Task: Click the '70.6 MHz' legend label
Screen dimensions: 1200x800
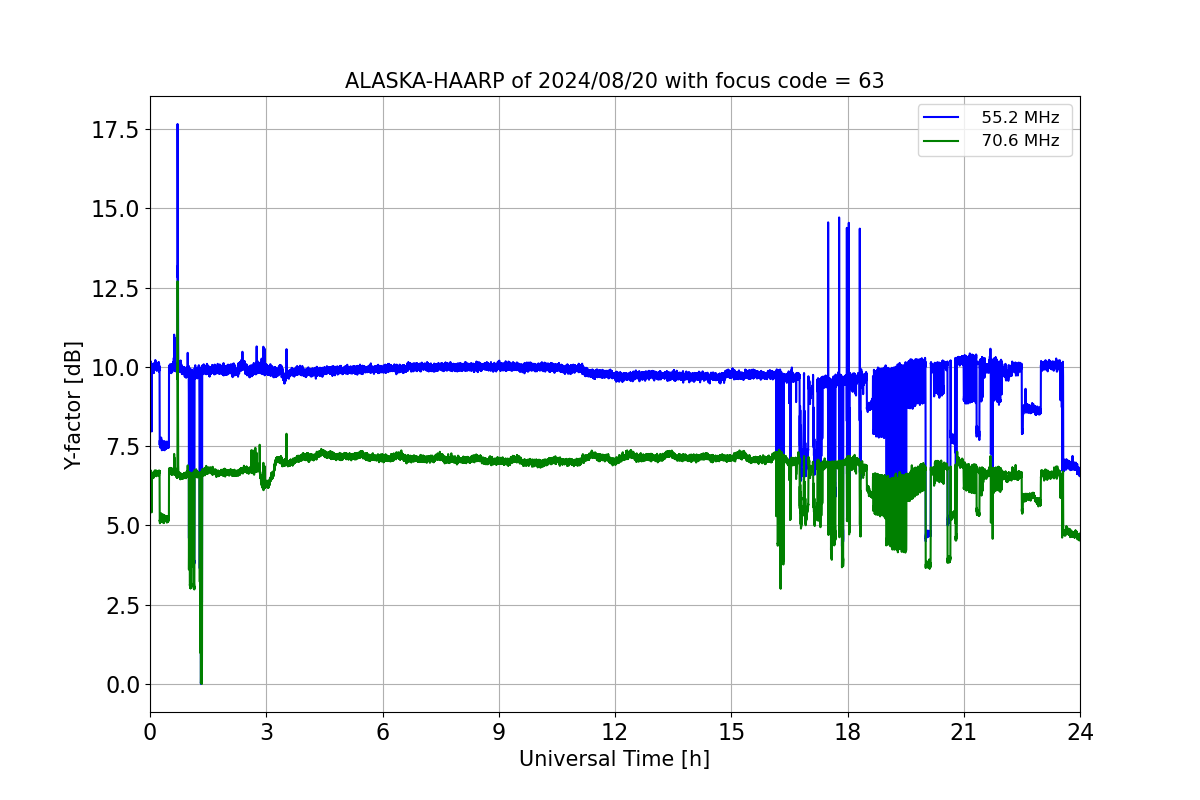Action: (1020, 141)
